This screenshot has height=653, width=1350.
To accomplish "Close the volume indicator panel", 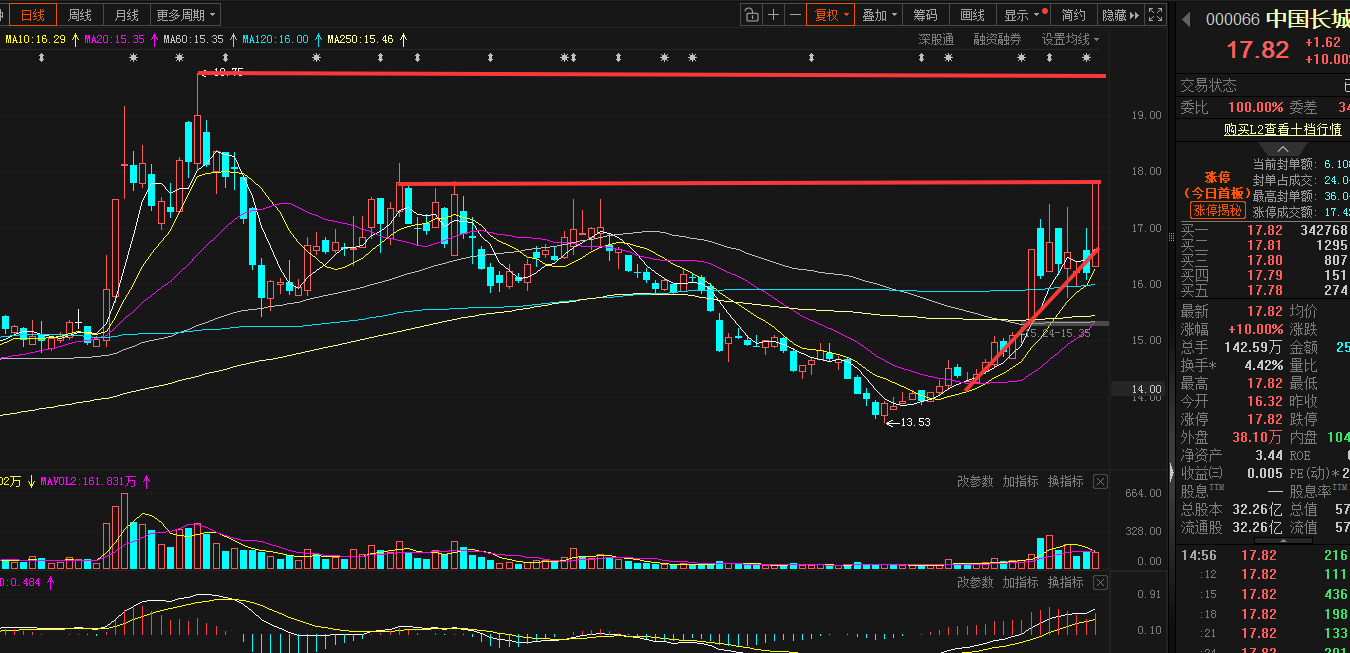I will coord(1100,482).
